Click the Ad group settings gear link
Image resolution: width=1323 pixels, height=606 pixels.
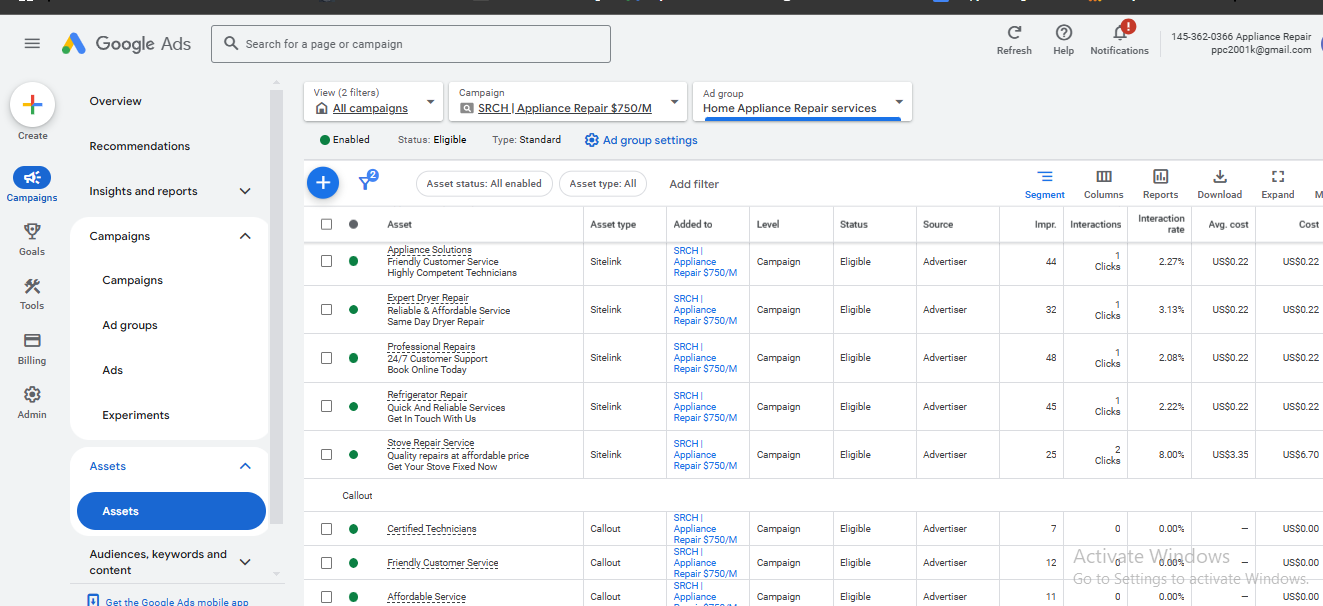[641, 140]
